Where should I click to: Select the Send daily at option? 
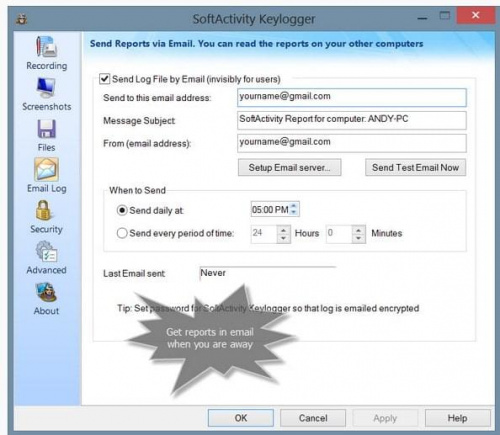pos(122,210)
